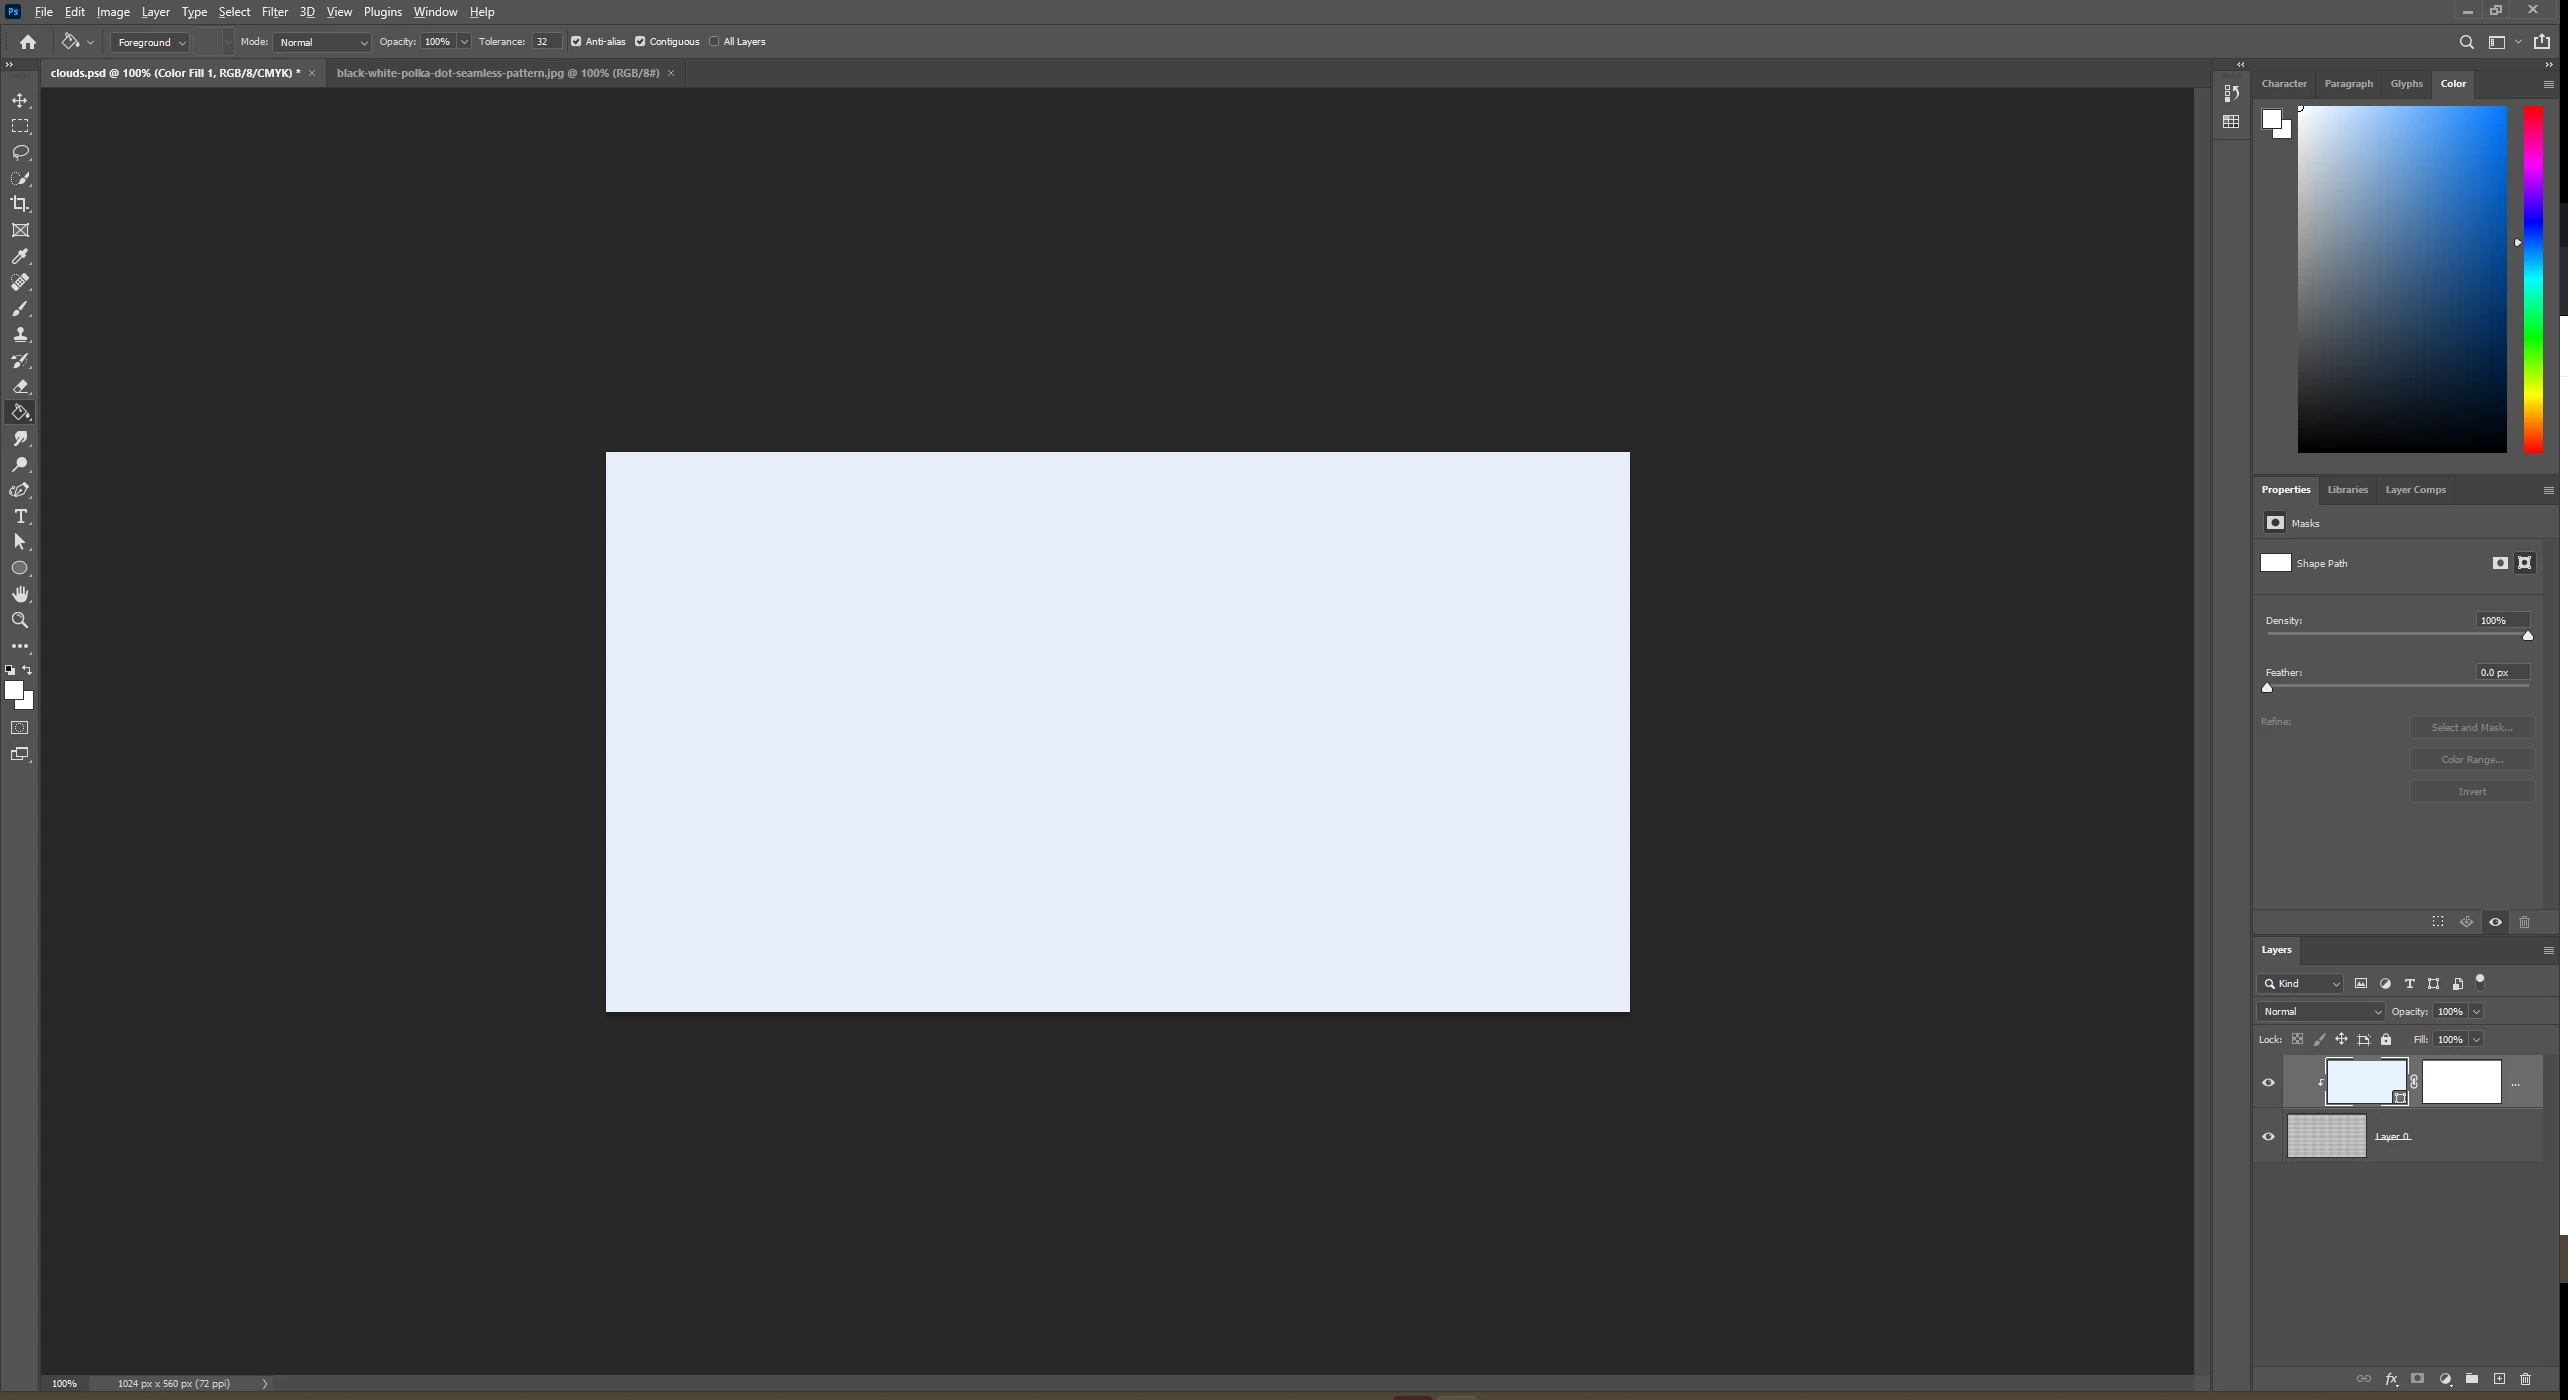Click the delete layer trash icon
Image resolution: width=2568 pixels, height=1400 pixels.
pos(2525,1379)
